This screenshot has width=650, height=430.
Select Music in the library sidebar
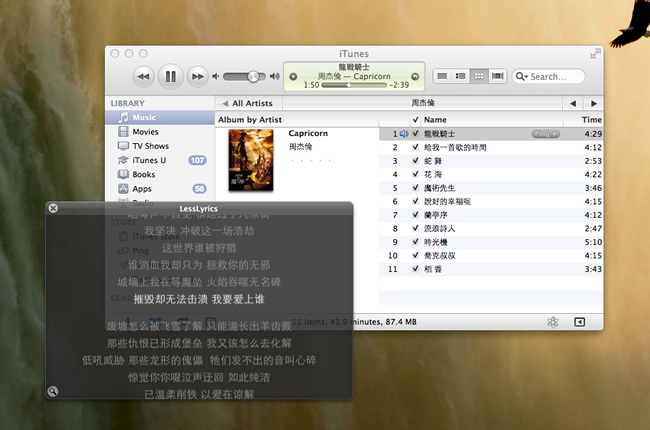[160, 118]
